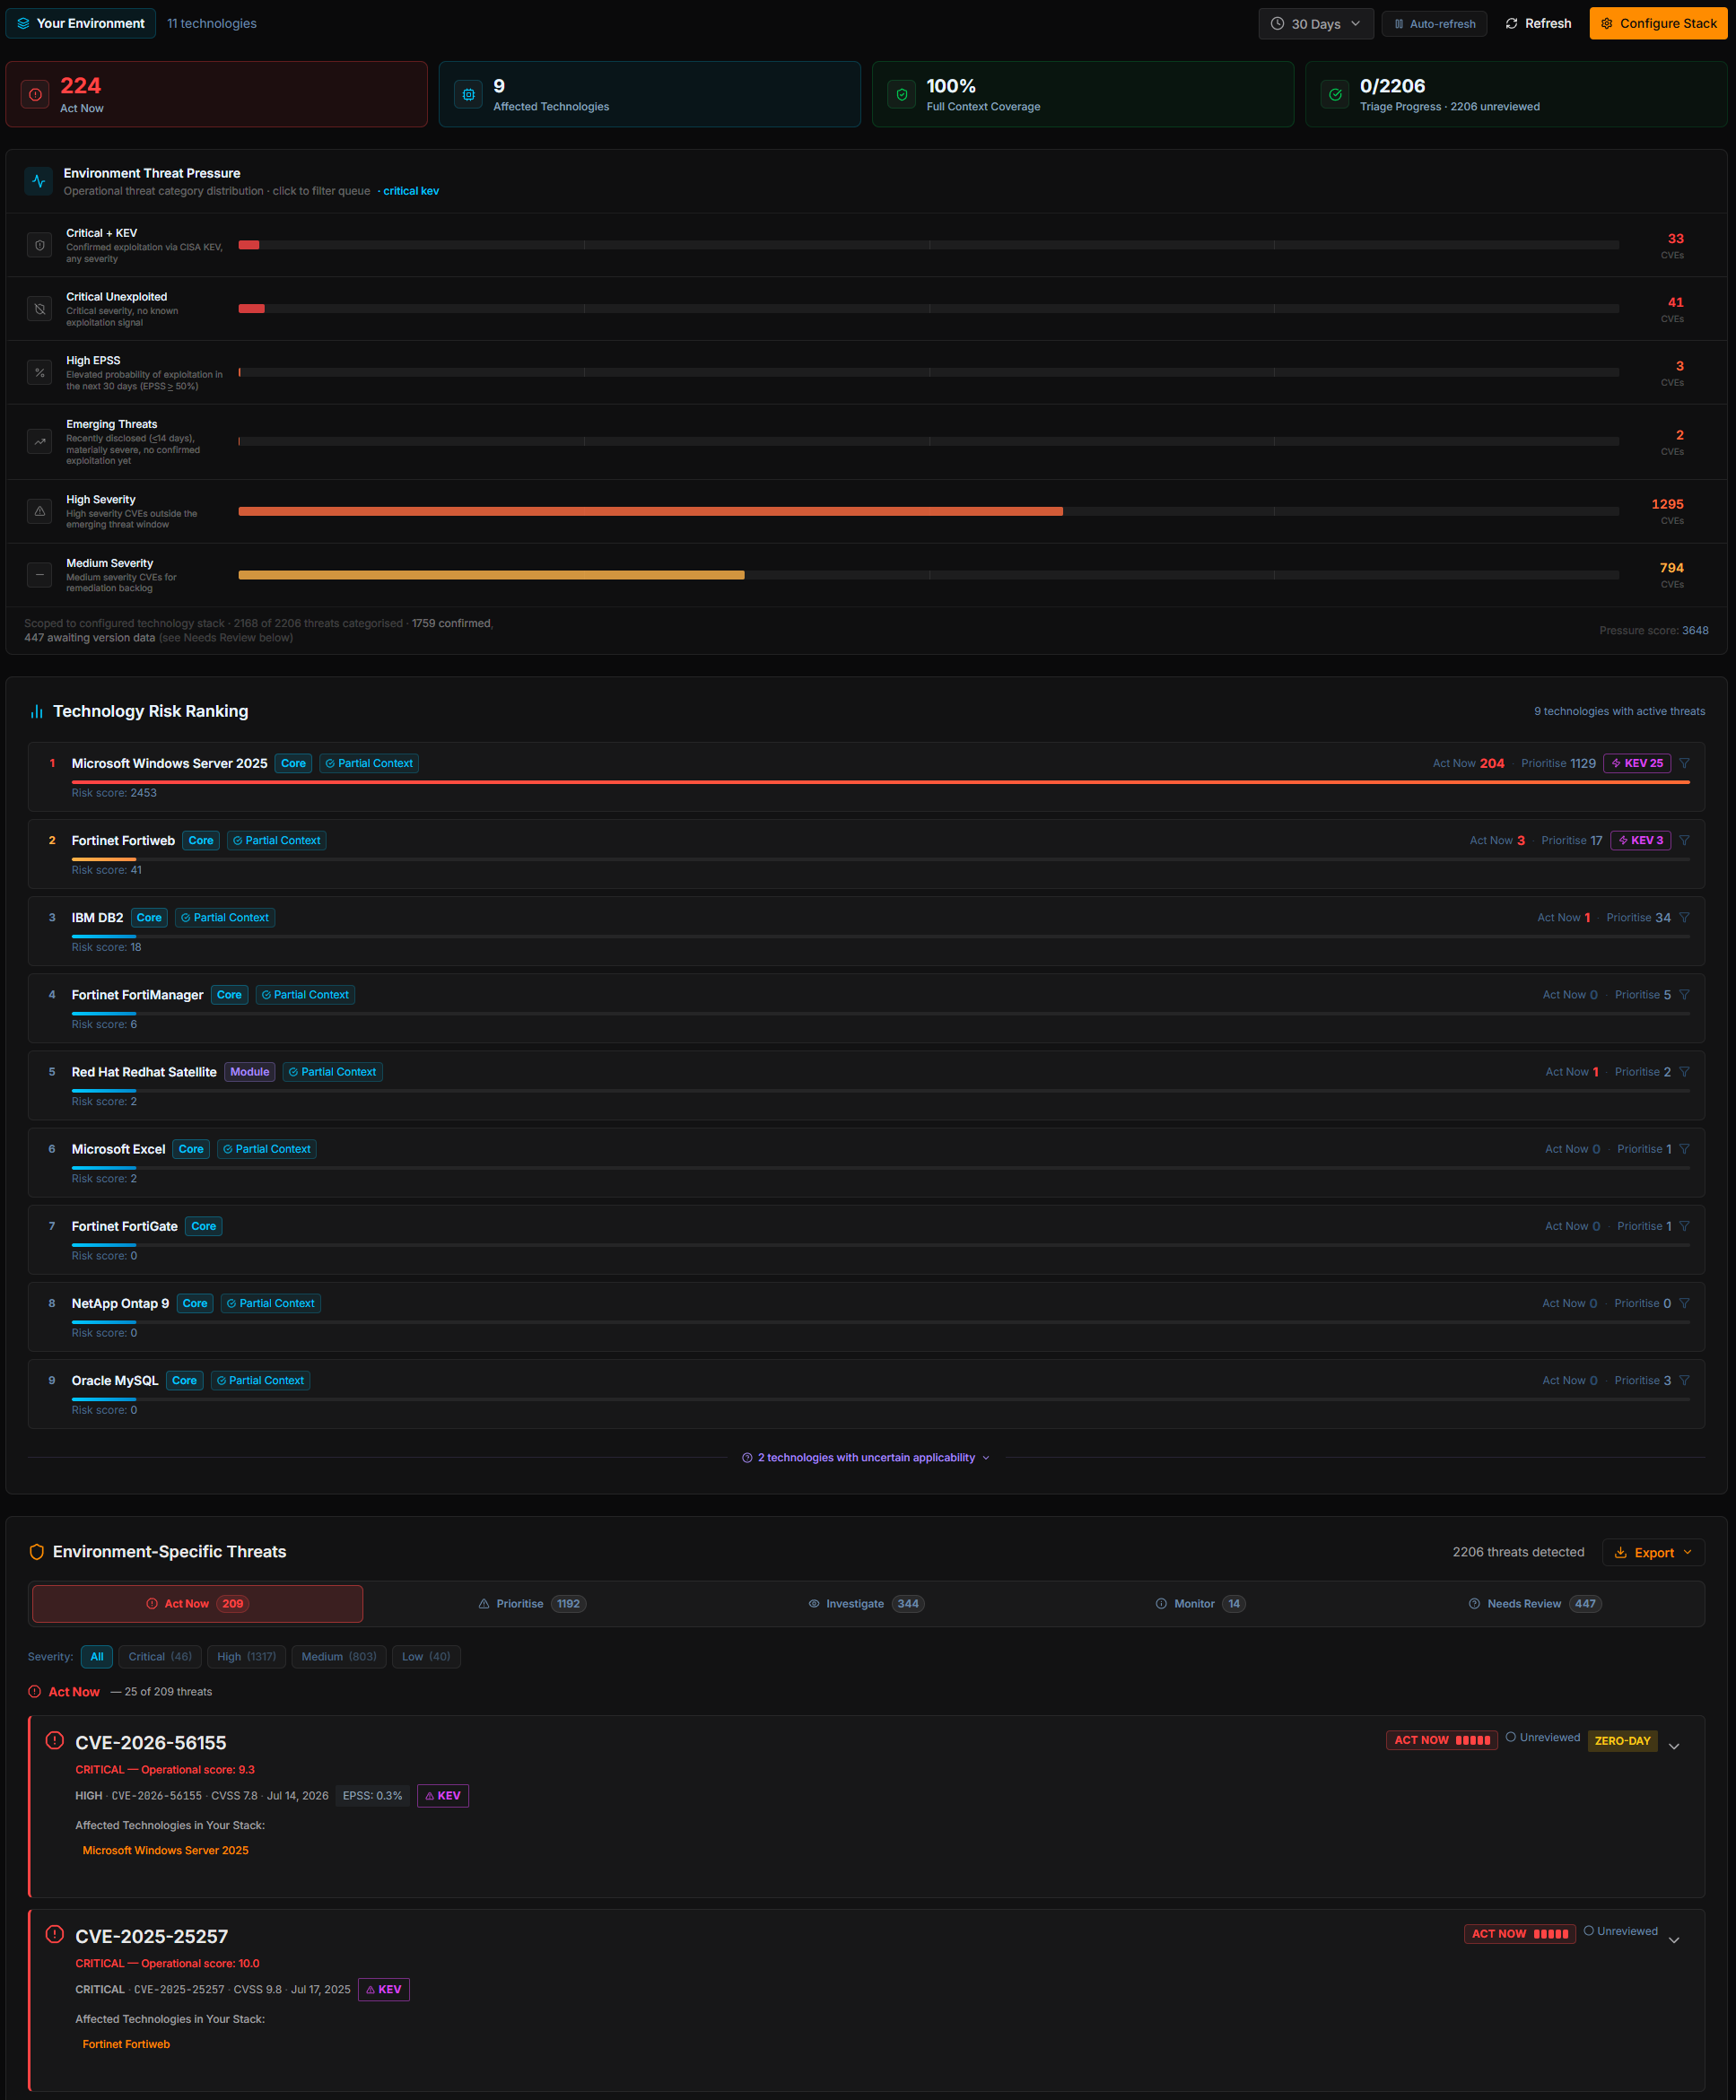Click the Critical + KEV shield icon
The height and width of the screenshot is (2100, 1736).
(x=39, y=245)
